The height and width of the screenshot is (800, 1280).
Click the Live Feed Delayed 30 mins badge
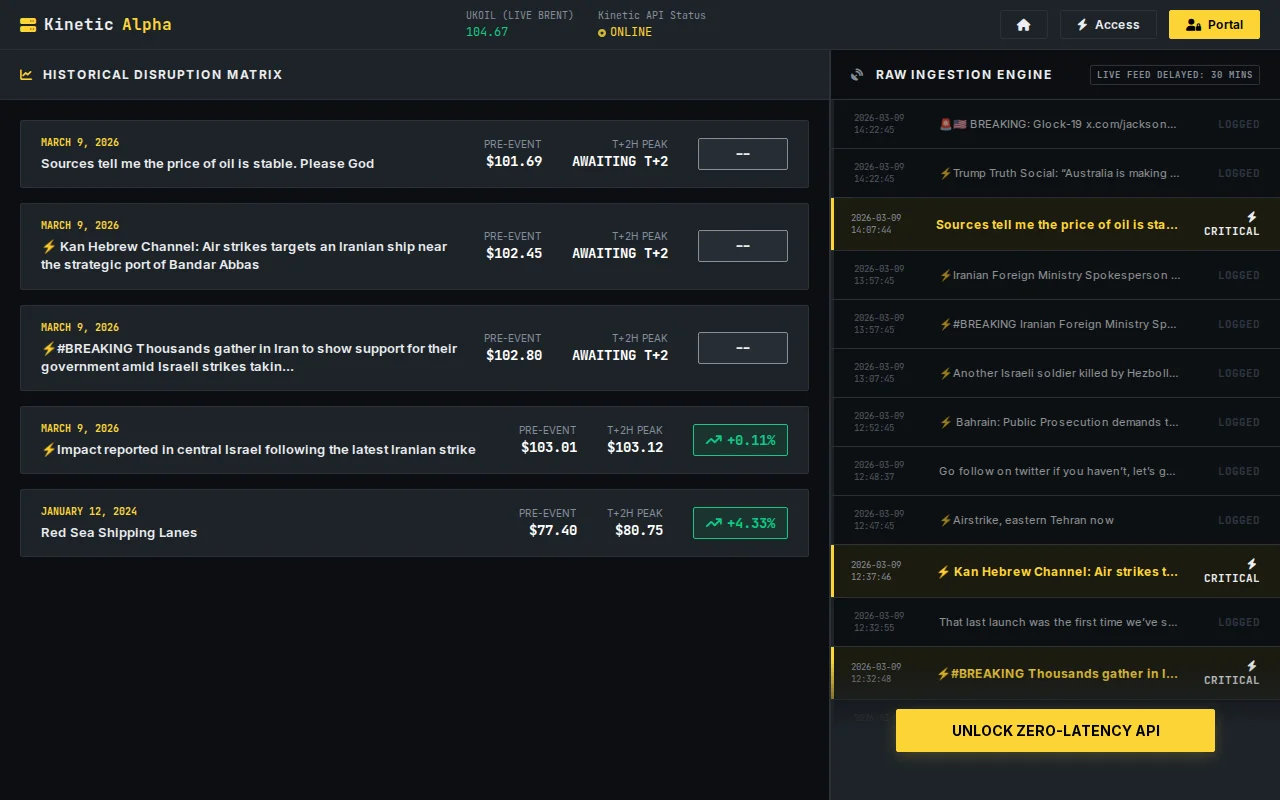[1174, 75]
